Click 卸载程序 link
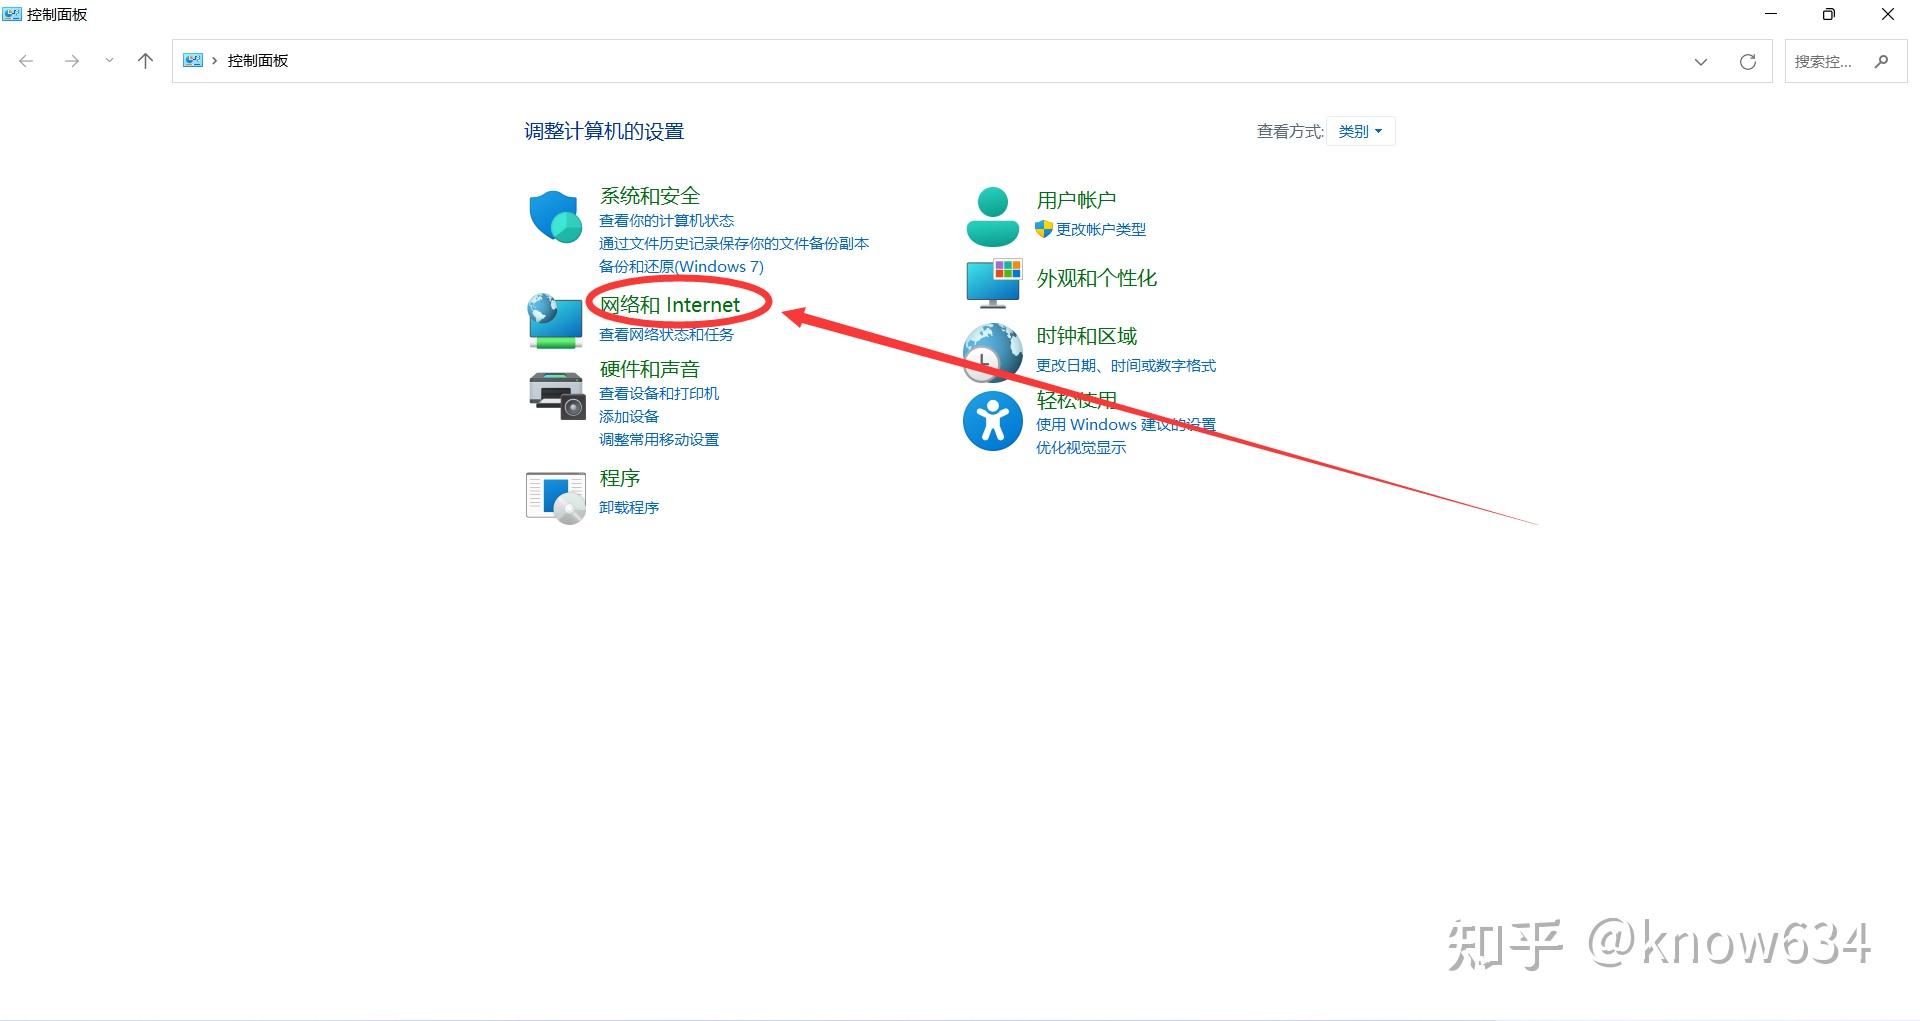The width and height of the screenshot is (1920, 1021). pos(629,507)
